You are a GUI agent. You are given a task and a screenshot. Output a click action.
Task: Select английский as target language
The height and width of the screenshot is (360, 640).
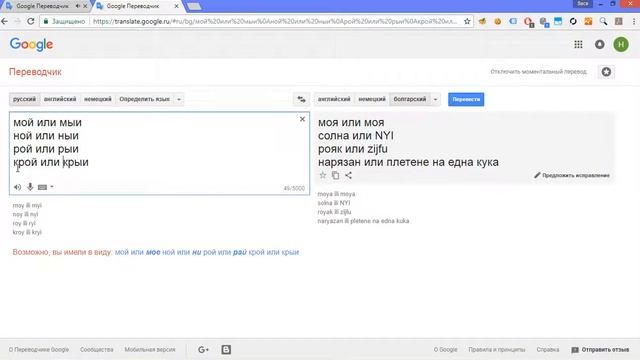(x=334, y=99)
